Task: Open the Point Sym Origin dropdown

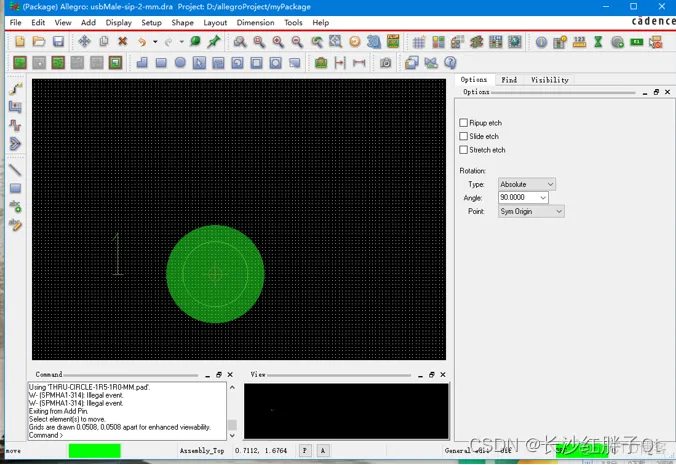Action: pos(531,211)
